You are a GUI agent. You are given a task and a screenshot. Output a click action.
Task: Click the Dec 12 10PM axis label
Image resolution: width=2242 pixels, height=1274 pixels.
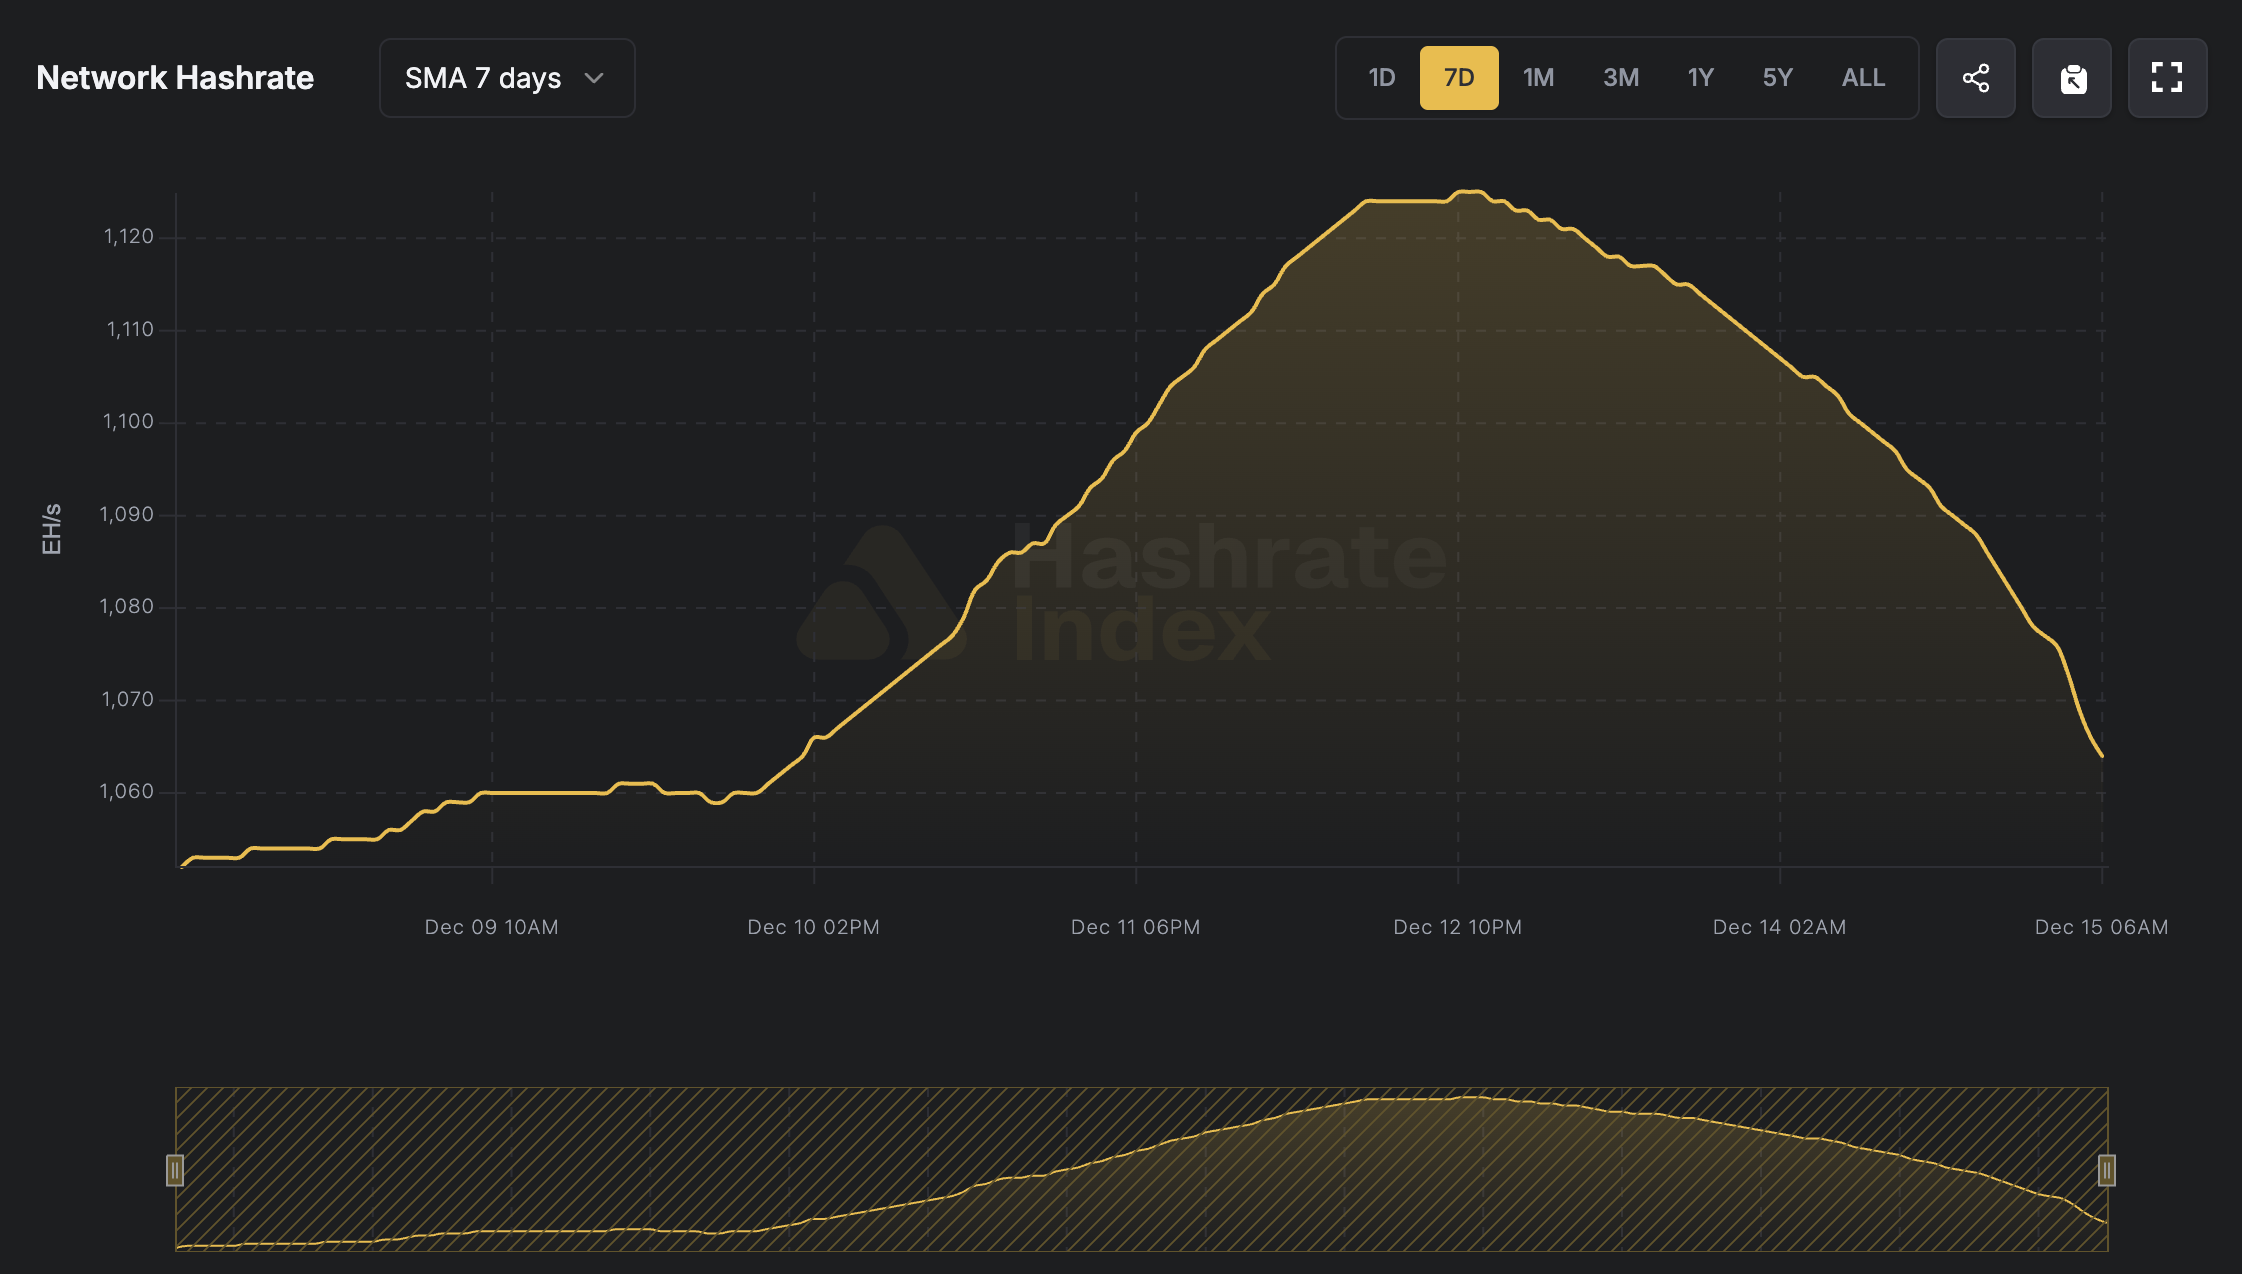coord(1456,927)
